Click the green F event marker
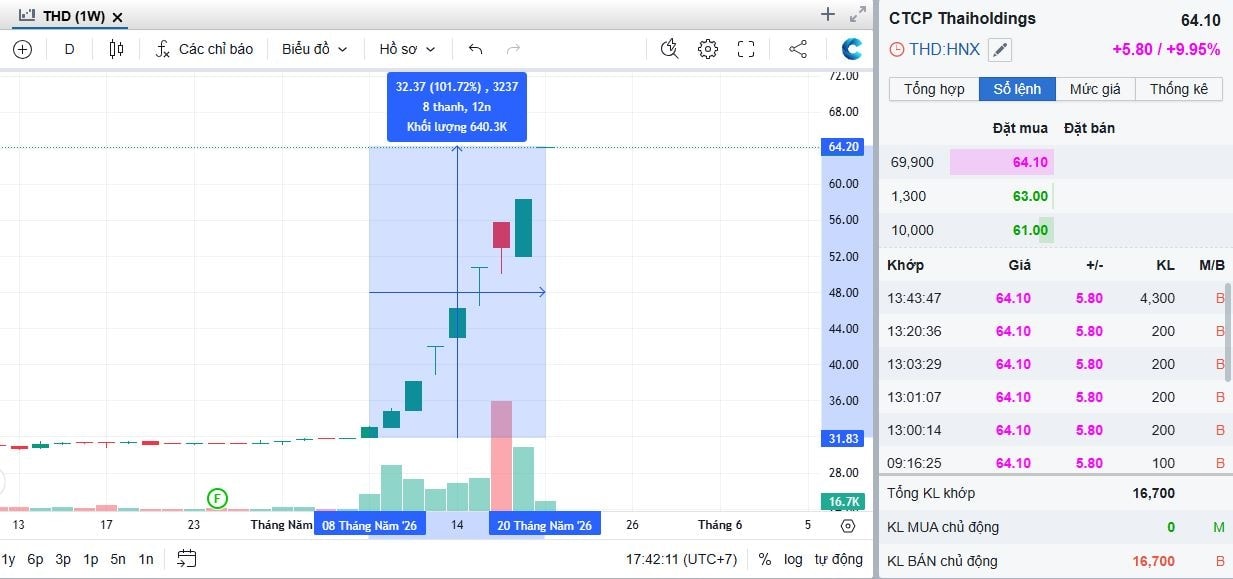The height and width of the screenshot is (579, 1233). pos(217,498)
